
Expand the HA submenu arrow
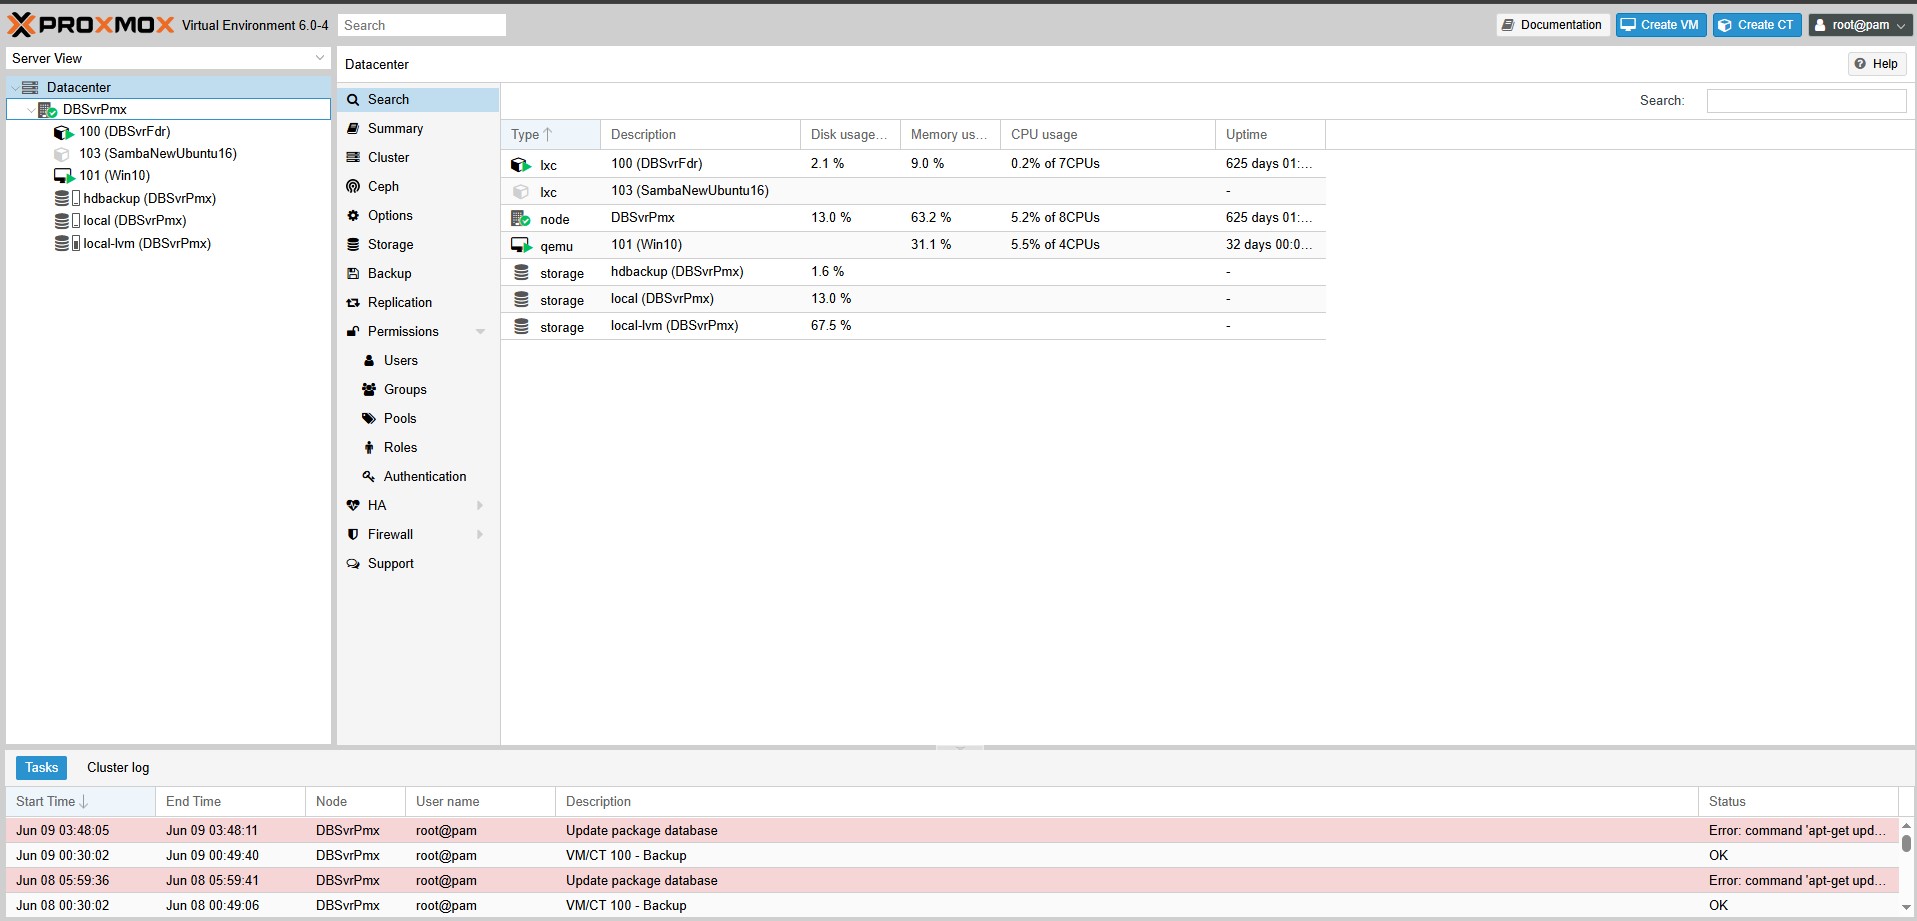tap(480, 505)
